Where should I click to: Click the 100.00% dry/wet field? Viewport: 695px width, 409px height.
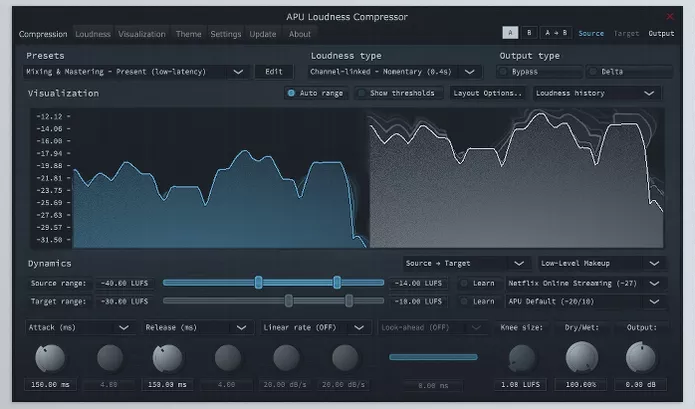click(x=581, y=385)
